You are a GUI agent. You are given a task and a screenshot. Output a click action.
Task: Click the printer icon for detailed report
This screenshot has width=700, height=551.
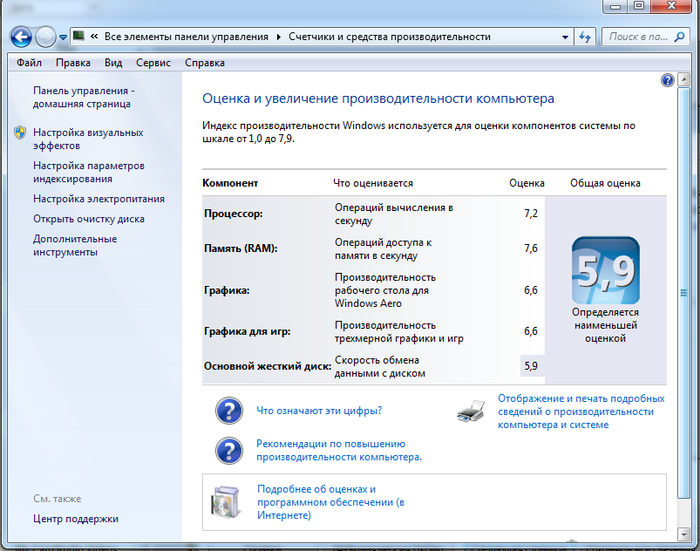(471, 411)
